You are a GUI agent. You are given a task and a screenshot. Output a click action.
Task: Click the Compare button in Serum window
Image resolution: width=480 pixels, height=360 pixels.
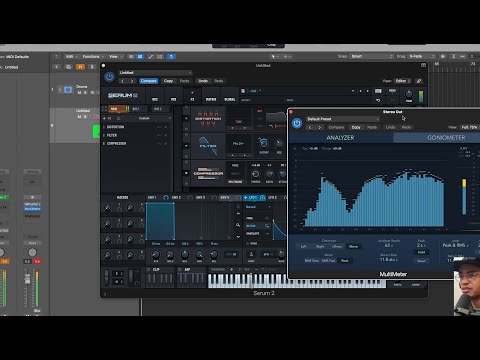click(x=149, y=81)
